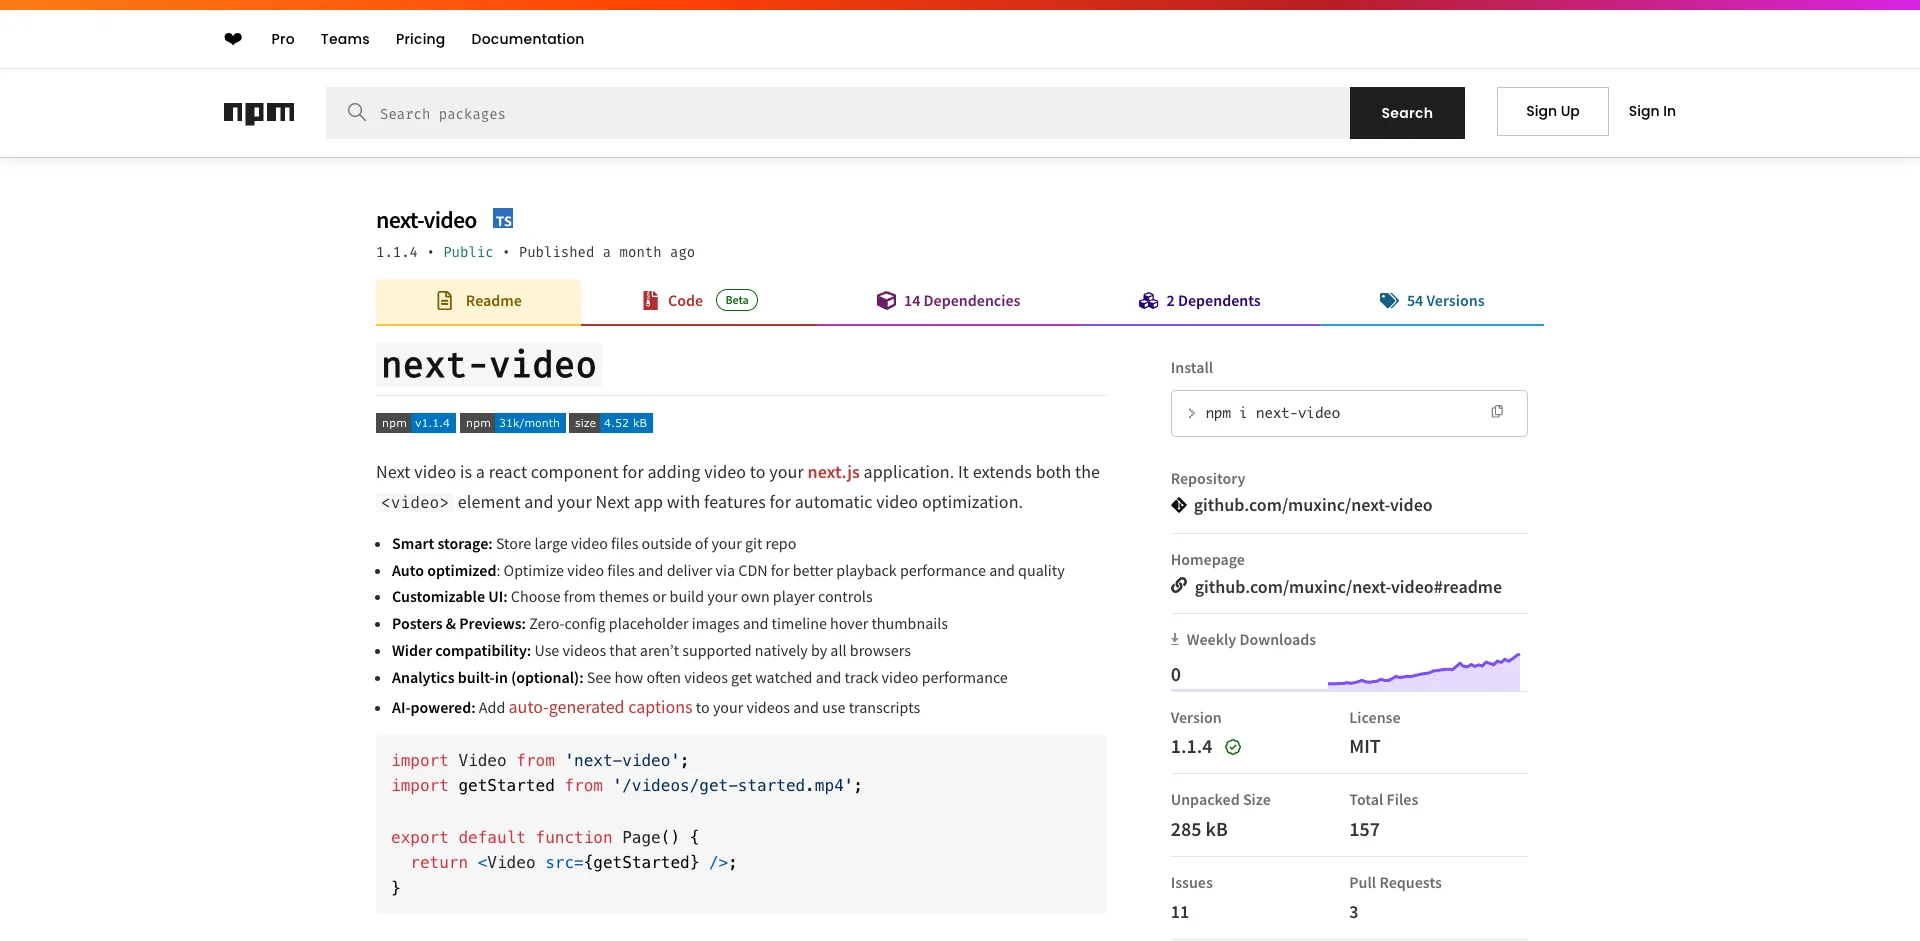
Task: Click the npm v1.1.4 badge
Action: click(416, 423)
